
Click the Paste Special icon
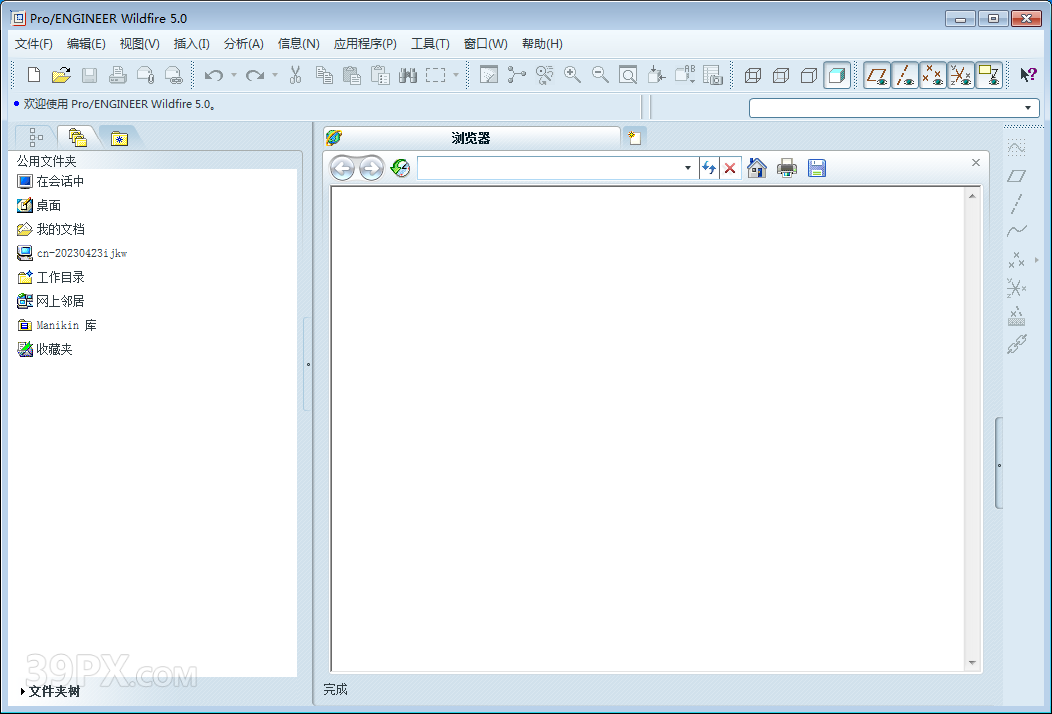point(380,74)
